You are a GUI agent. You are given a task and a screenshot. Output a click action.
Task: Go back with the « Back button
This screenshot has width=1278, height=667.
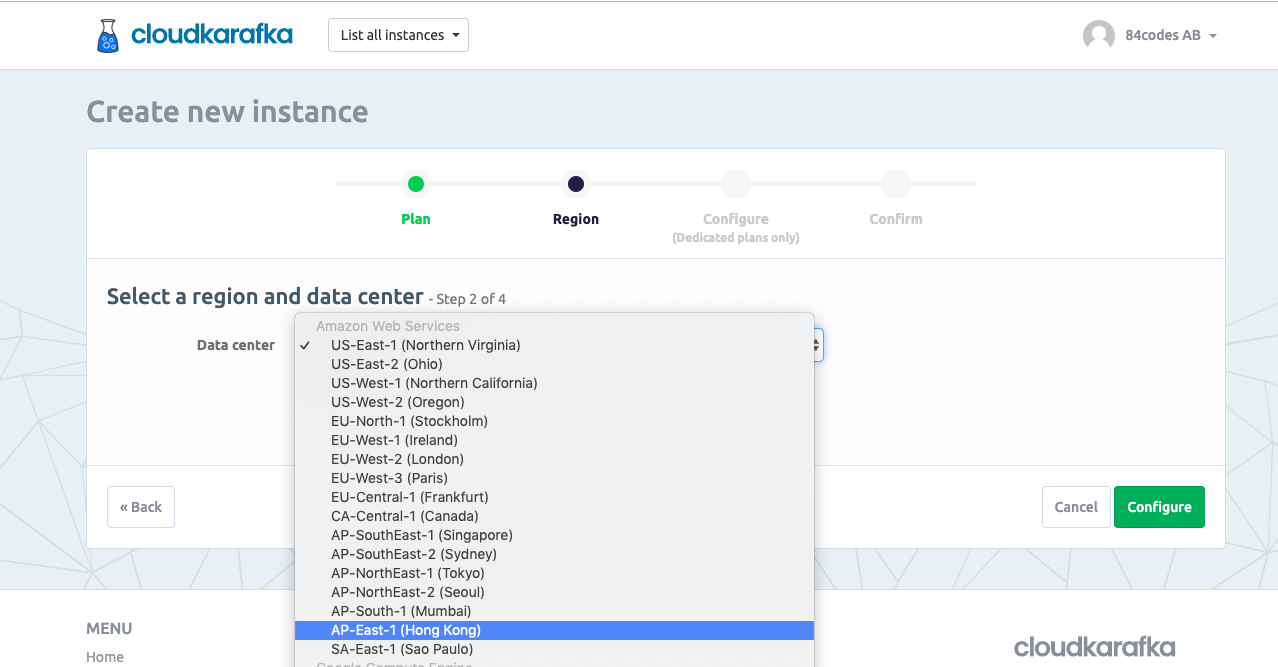[x=141, y=507]
